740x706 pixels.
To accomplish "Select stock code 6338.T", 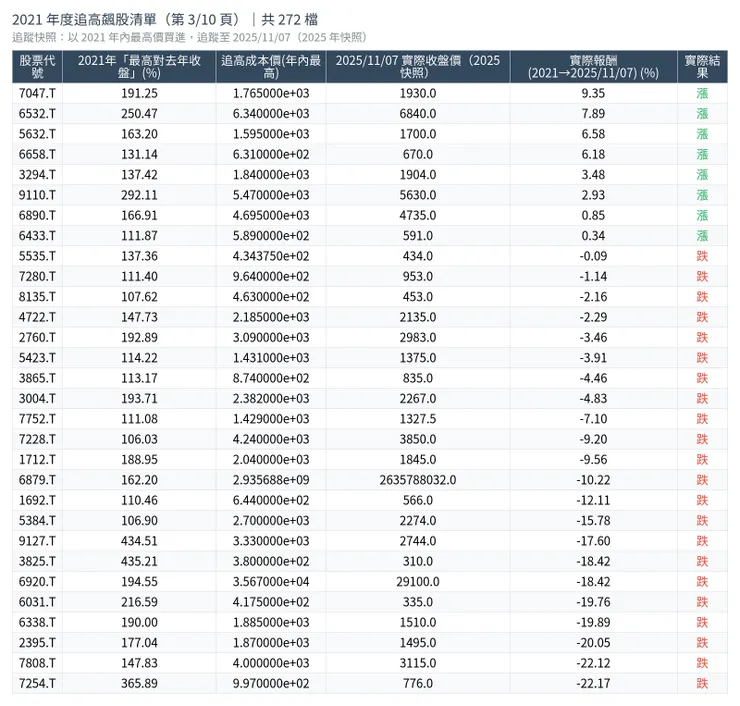I will (x=37, y=622).
